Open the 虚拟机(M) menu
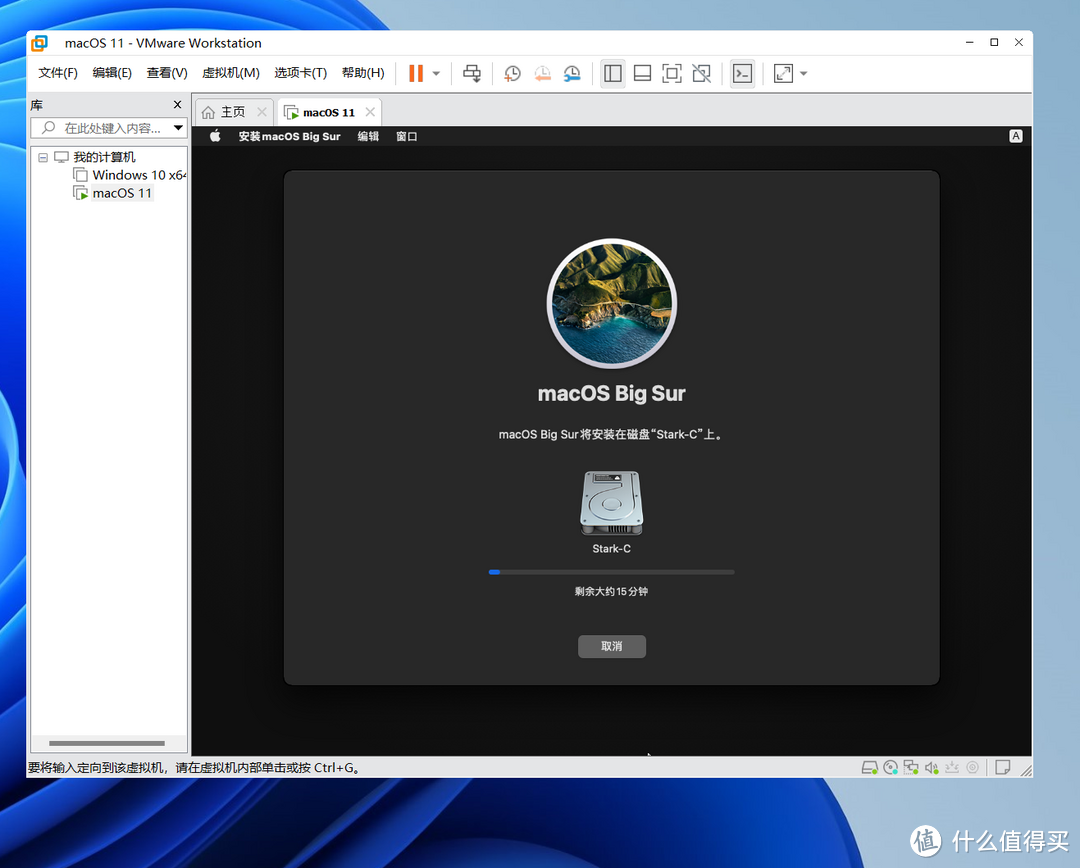 point(231,73)
